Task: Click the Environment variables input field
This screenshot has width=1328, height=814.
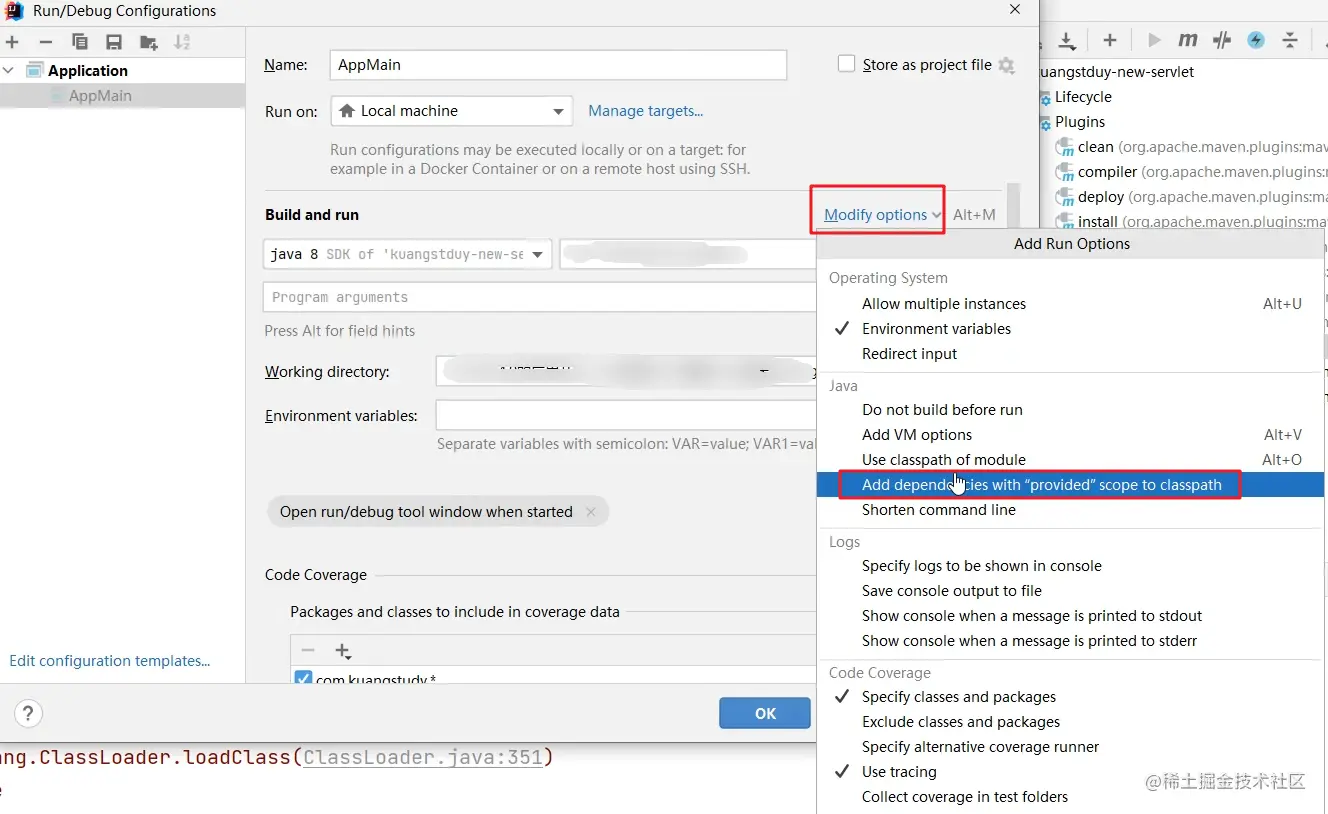Action: point(626,416)
